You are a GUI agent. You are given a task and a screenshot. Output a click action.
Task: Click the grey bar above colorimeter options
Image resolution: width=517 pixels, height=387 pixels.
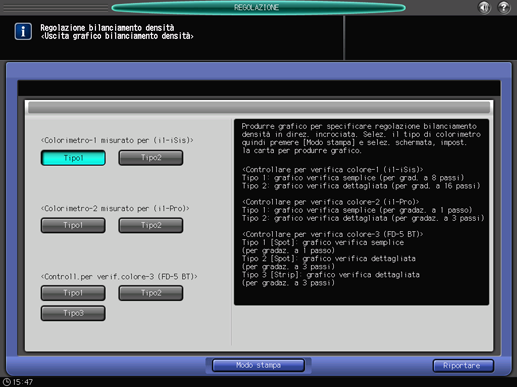point(259,108)
